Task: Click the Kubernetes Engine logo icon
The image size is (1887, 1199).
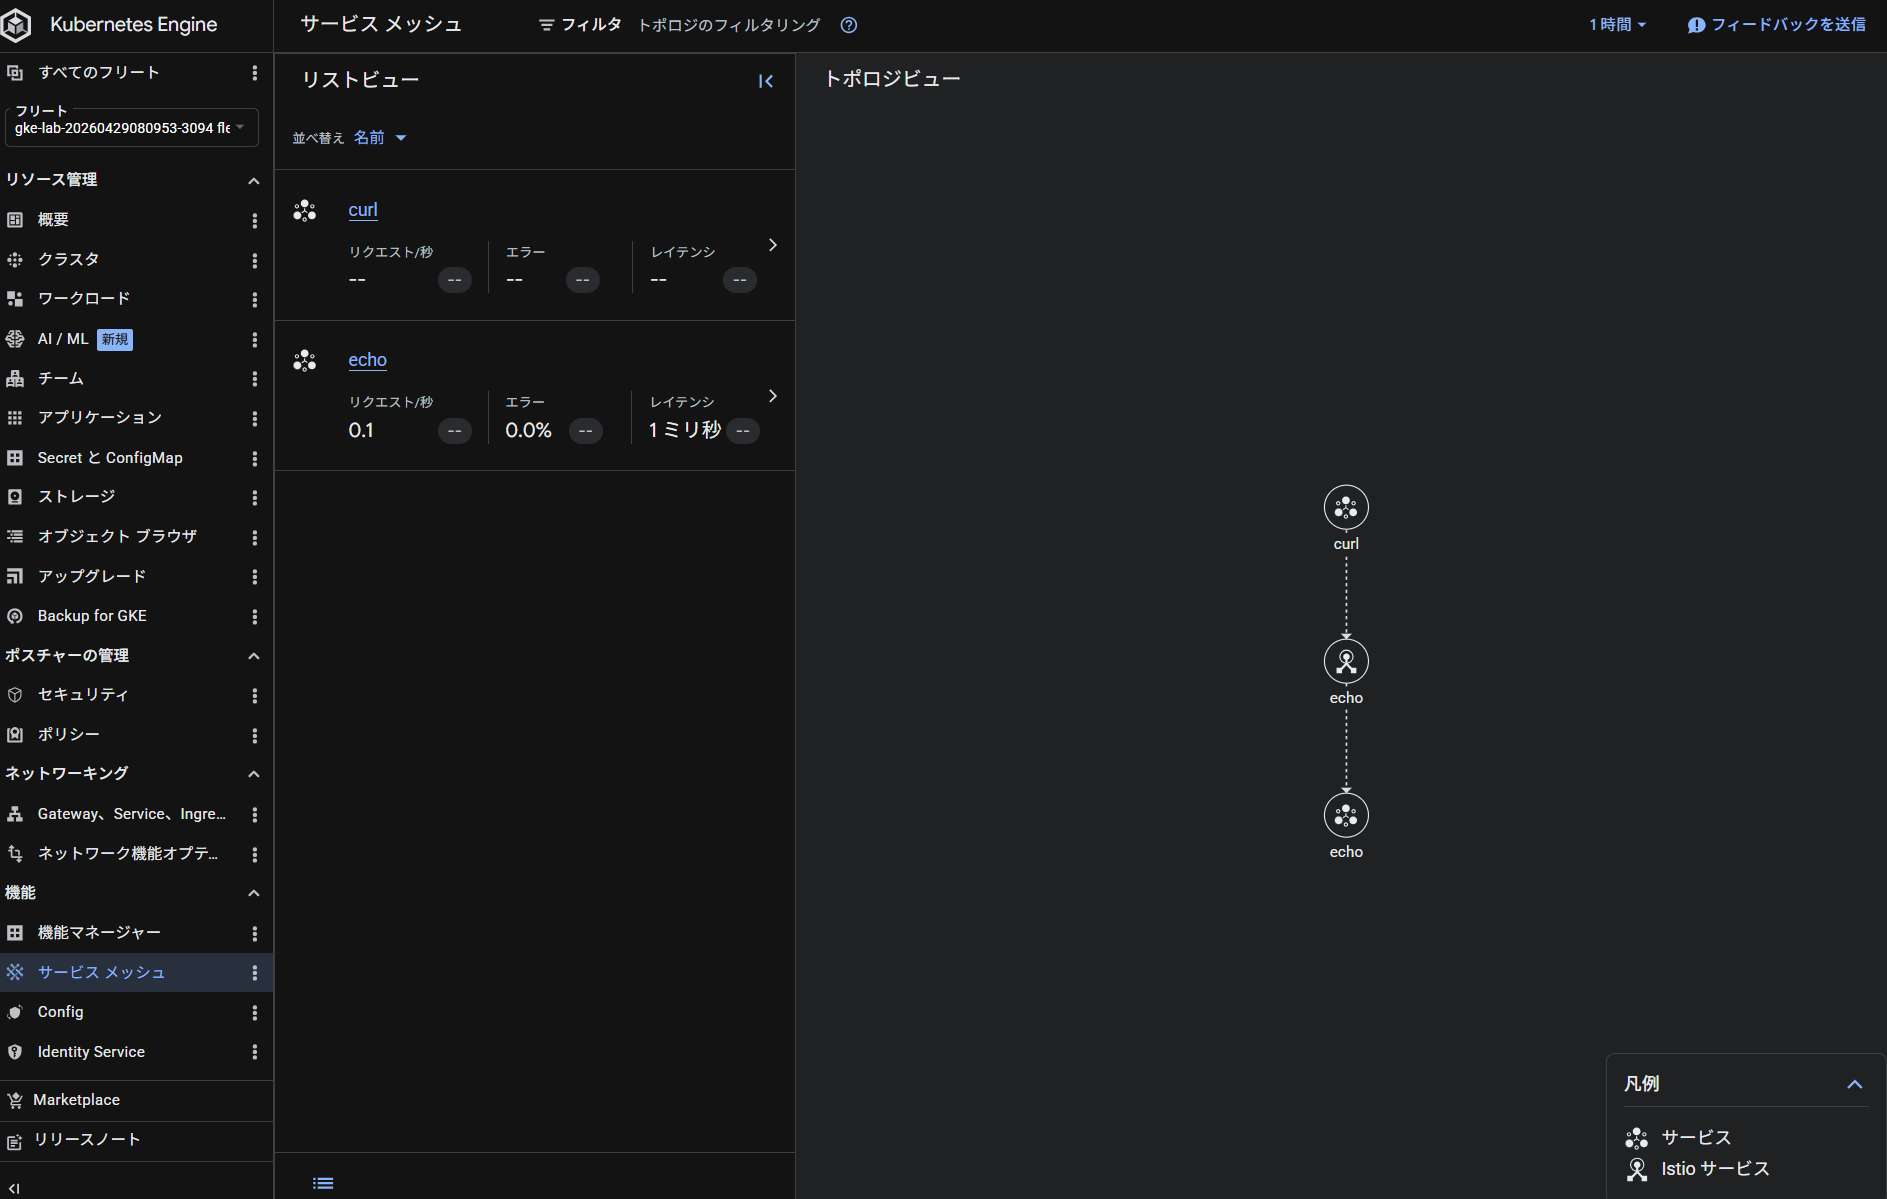Action: [16, 25]
